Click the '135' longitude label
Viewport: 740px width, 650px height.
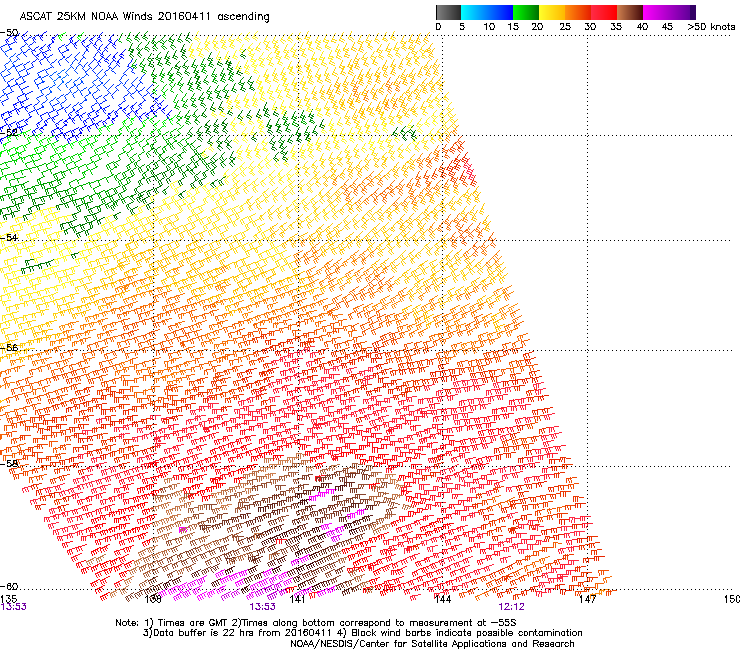[8, 599]
